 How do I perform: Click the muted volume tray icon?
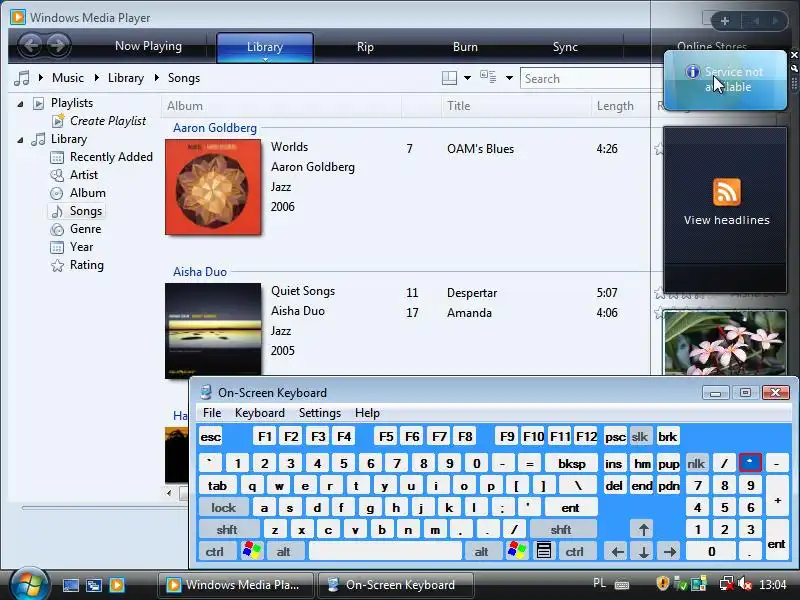click(744, 584)
